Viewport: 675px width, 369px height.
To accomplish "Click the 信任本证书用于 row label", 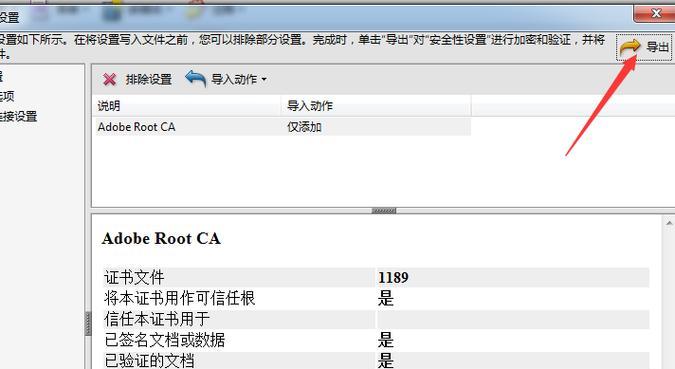I will point(157,319).
